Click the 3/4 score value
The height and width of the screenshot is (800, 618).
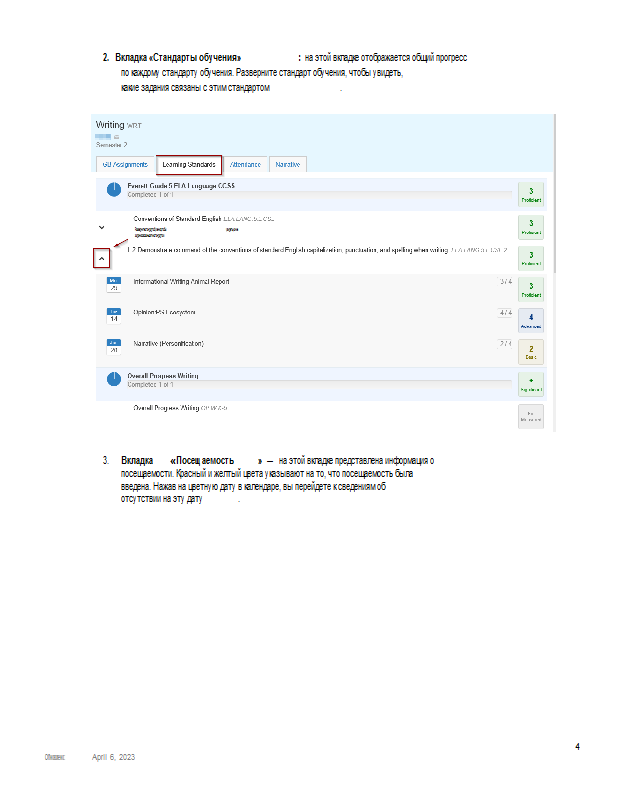tap(505, 282)
